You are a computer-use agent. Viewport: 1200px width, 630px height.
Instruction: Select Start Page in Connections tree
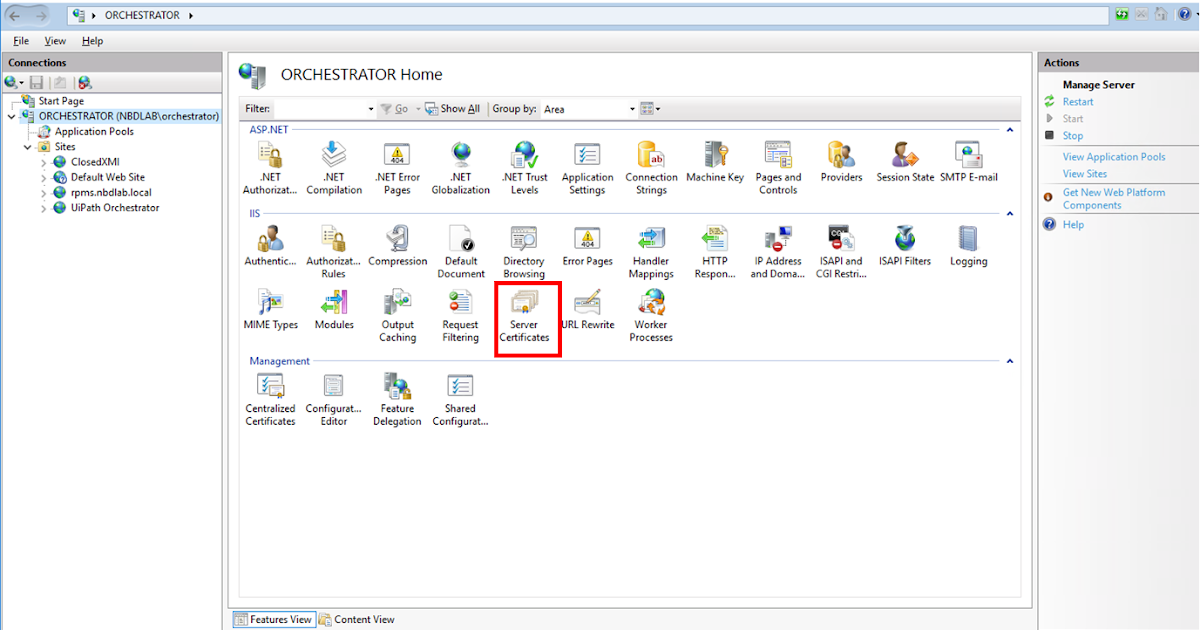coord(61,101)
